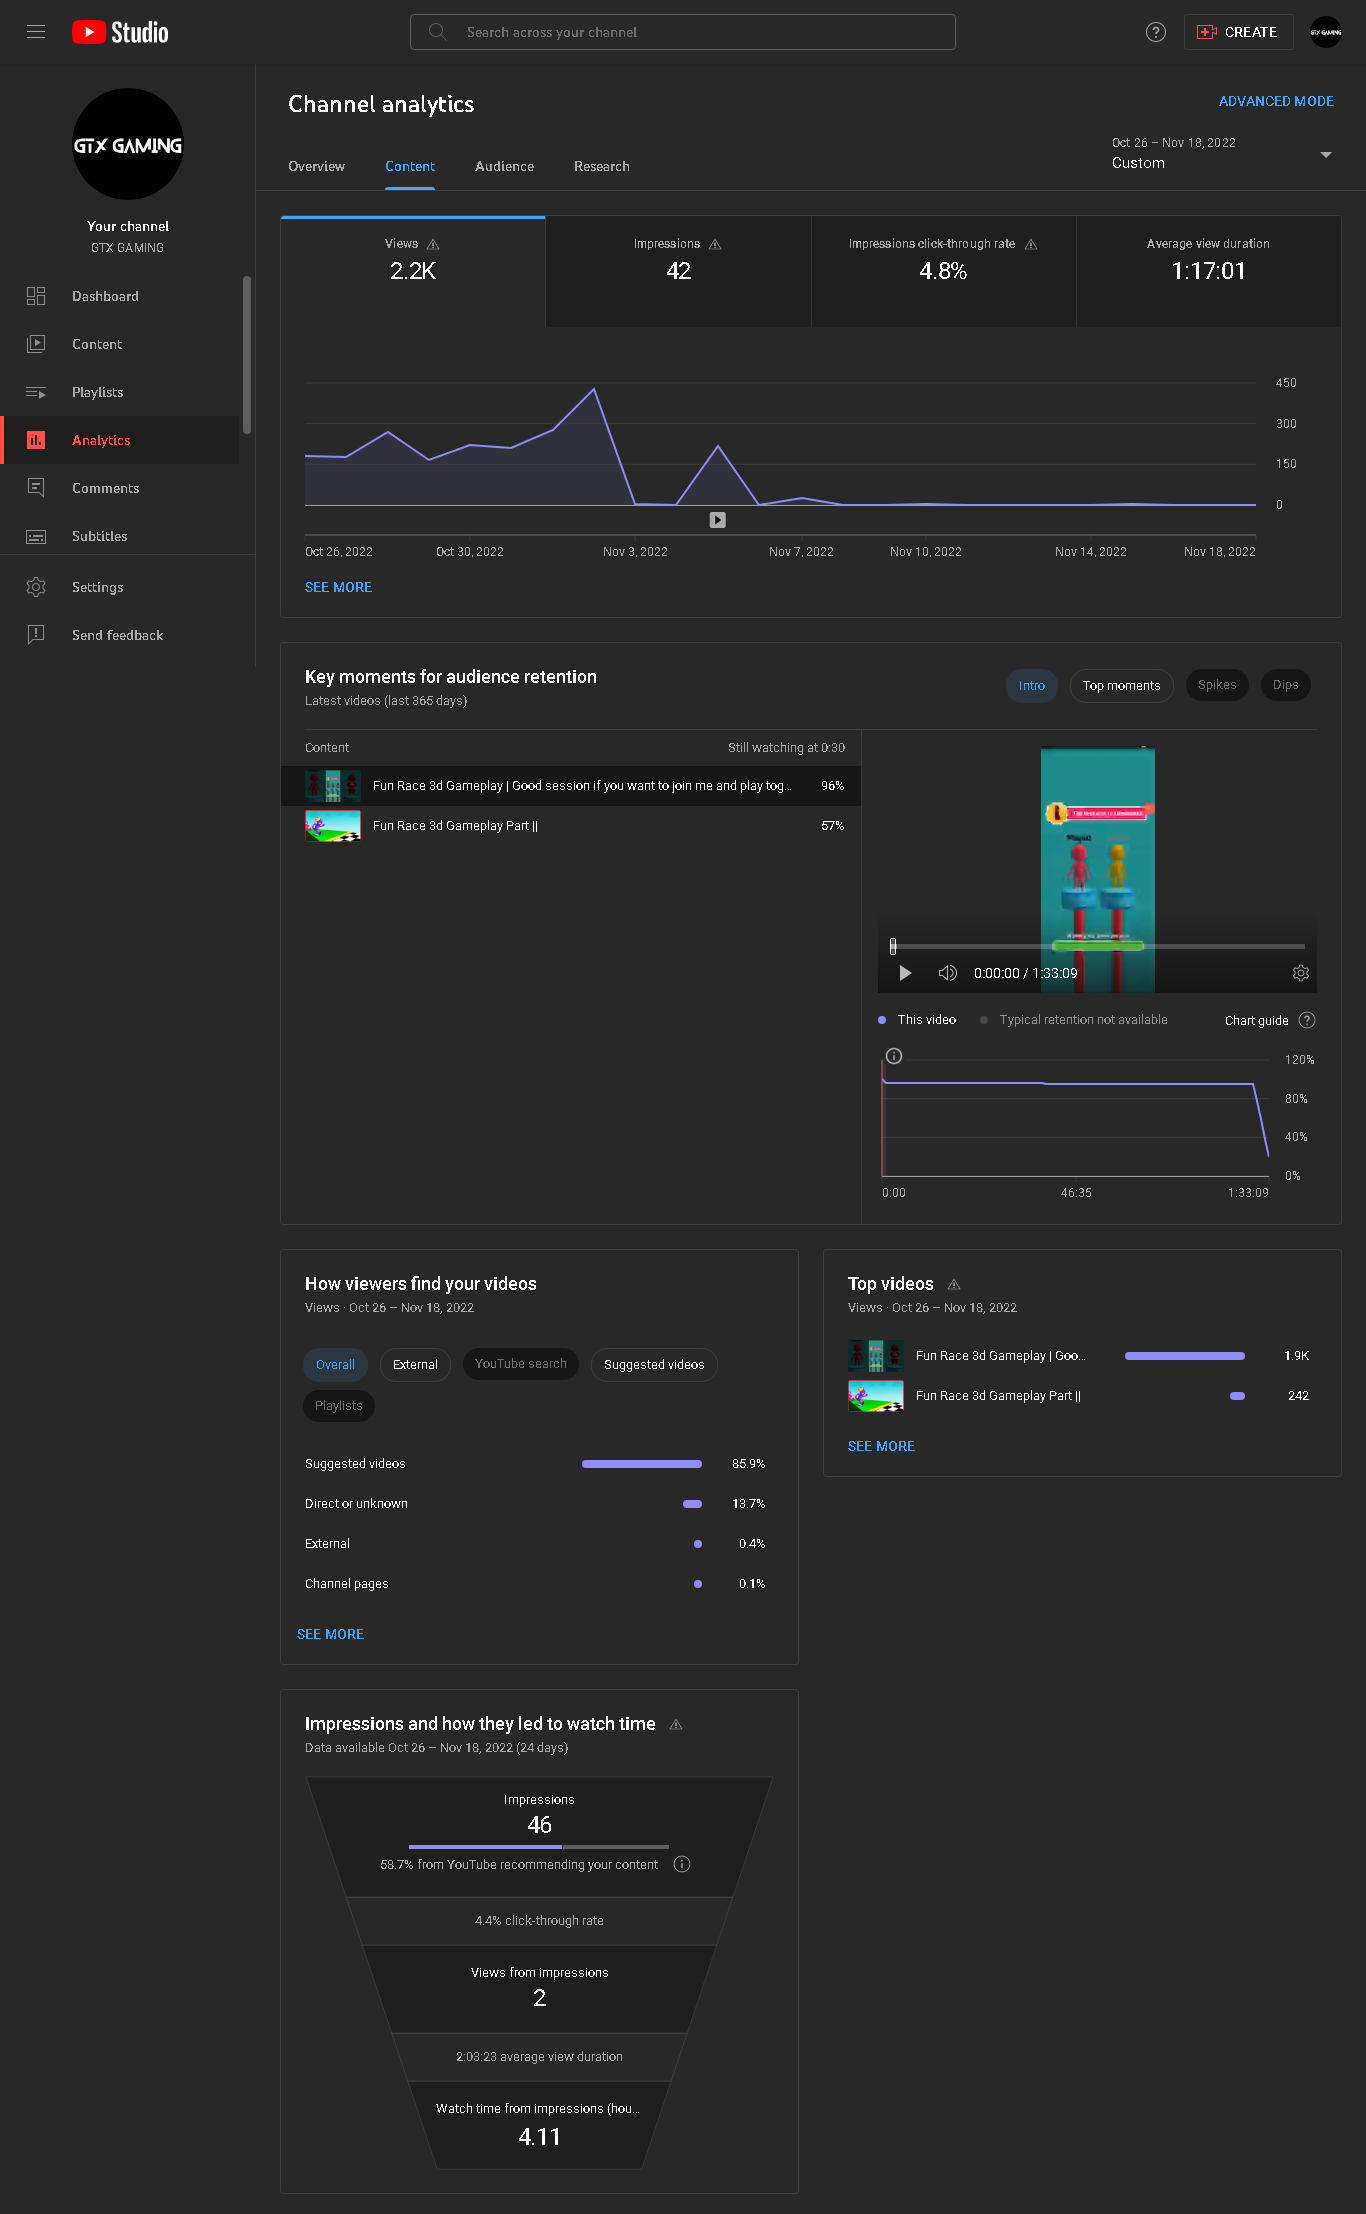1366x2214 pixels.
Task: Open the account avatar menu
Action: [x=1326, y=32]
